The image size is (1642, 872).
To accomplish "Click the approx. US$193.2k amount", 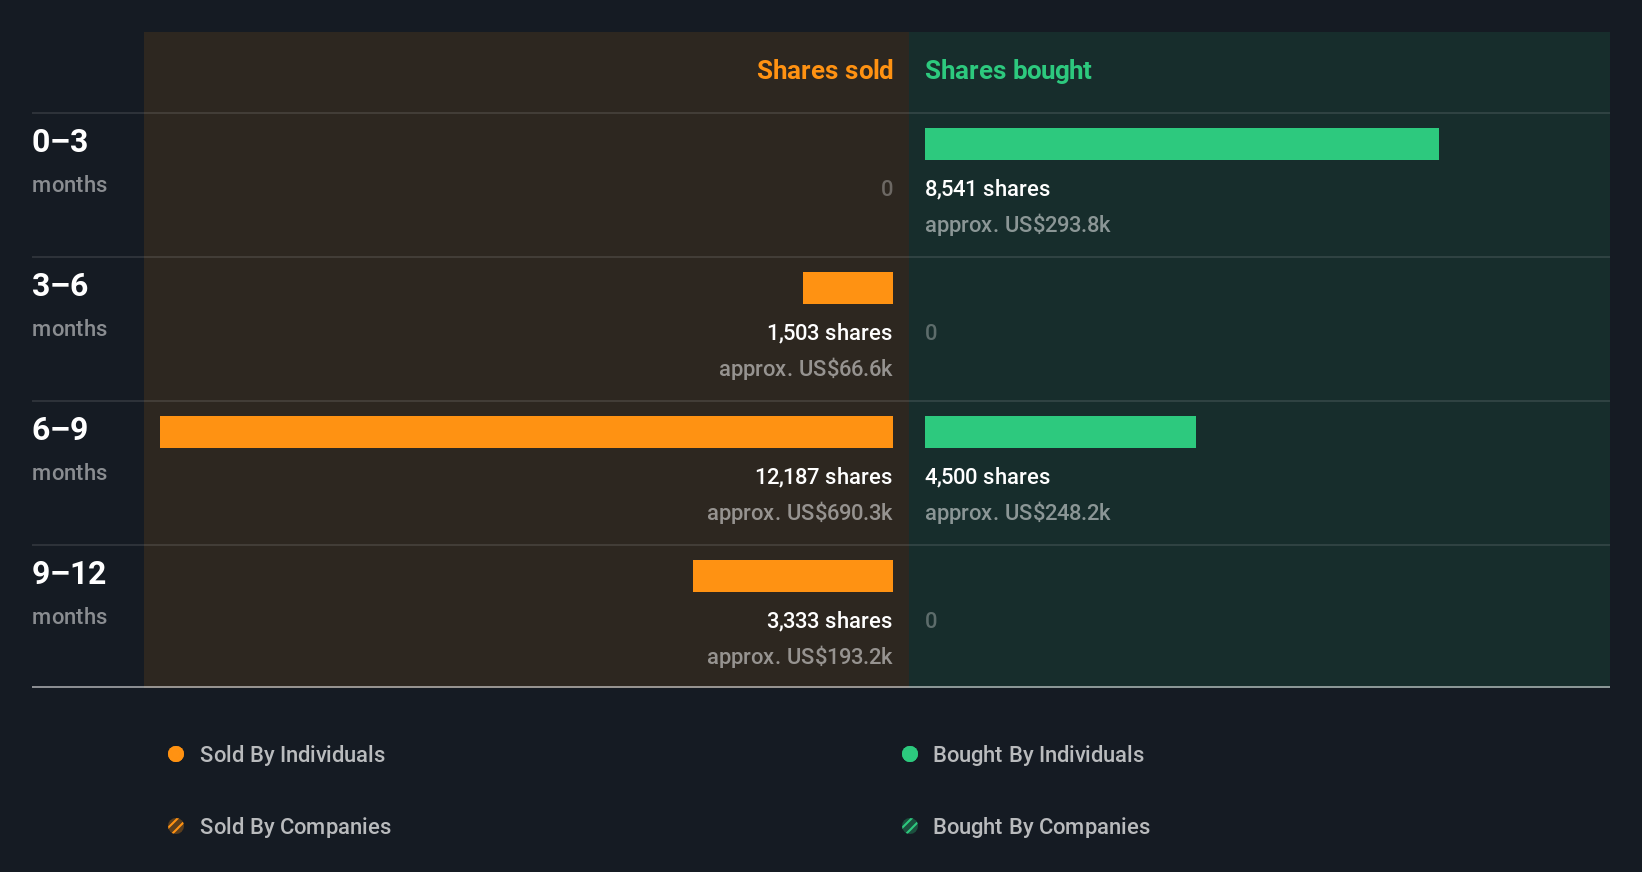I will tap(799, 656).
